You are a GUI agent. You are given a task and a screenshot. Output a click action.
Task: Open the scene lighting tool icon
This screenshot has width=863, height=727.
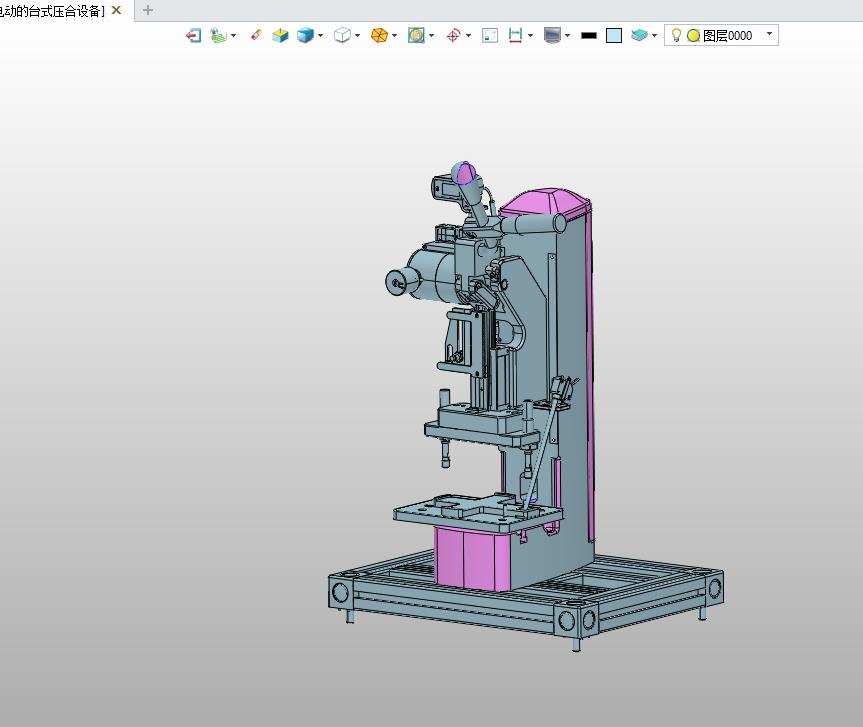(x=219, y=36)
